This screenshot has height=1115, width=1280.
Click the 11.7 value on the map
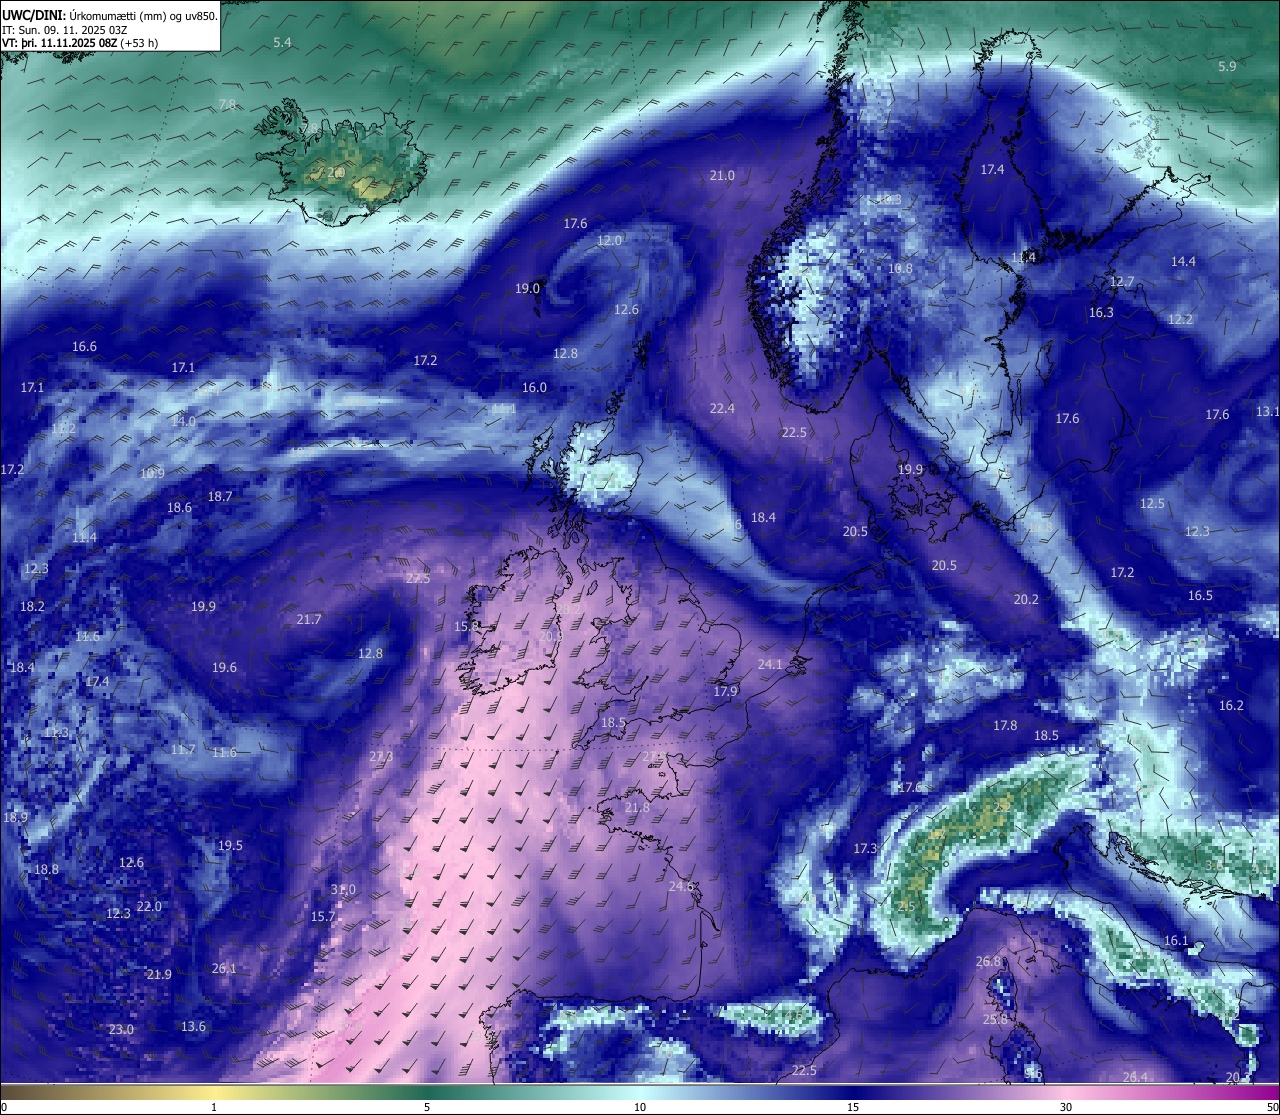[x=183, y=749]
